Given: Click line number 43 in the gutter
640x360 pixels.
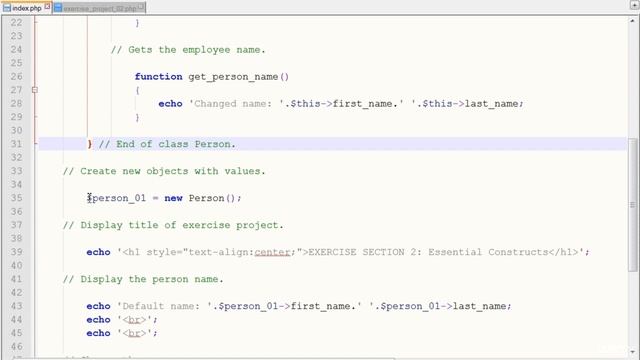Looking at the screenshot, I should coord(16,306).
